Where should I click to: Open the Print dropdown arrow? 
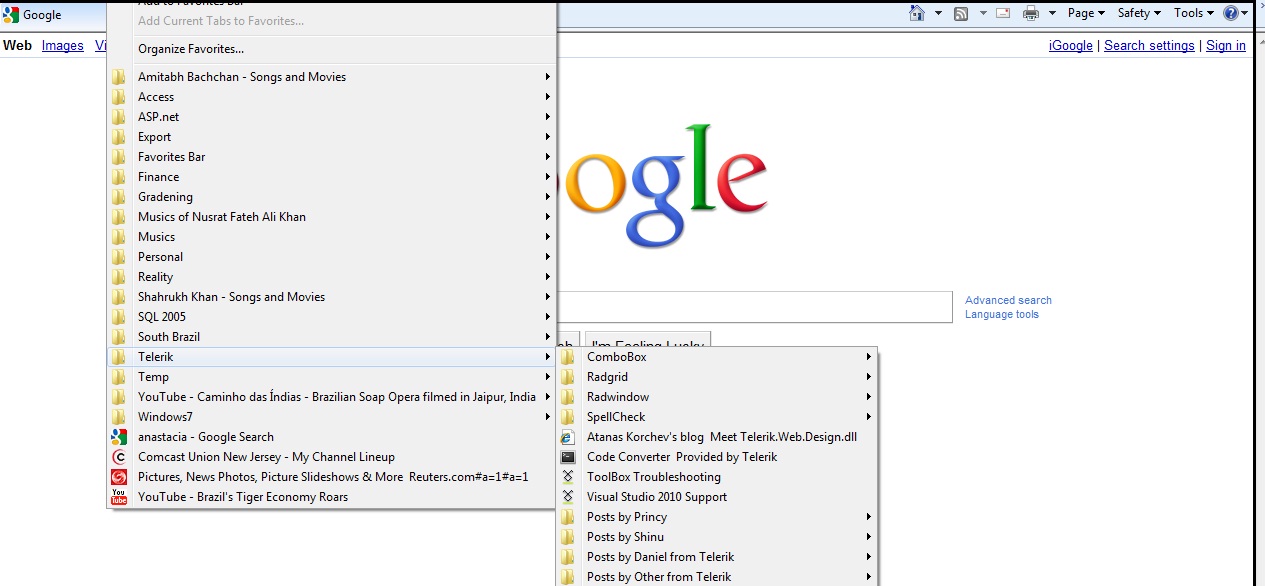(1051, 13)
